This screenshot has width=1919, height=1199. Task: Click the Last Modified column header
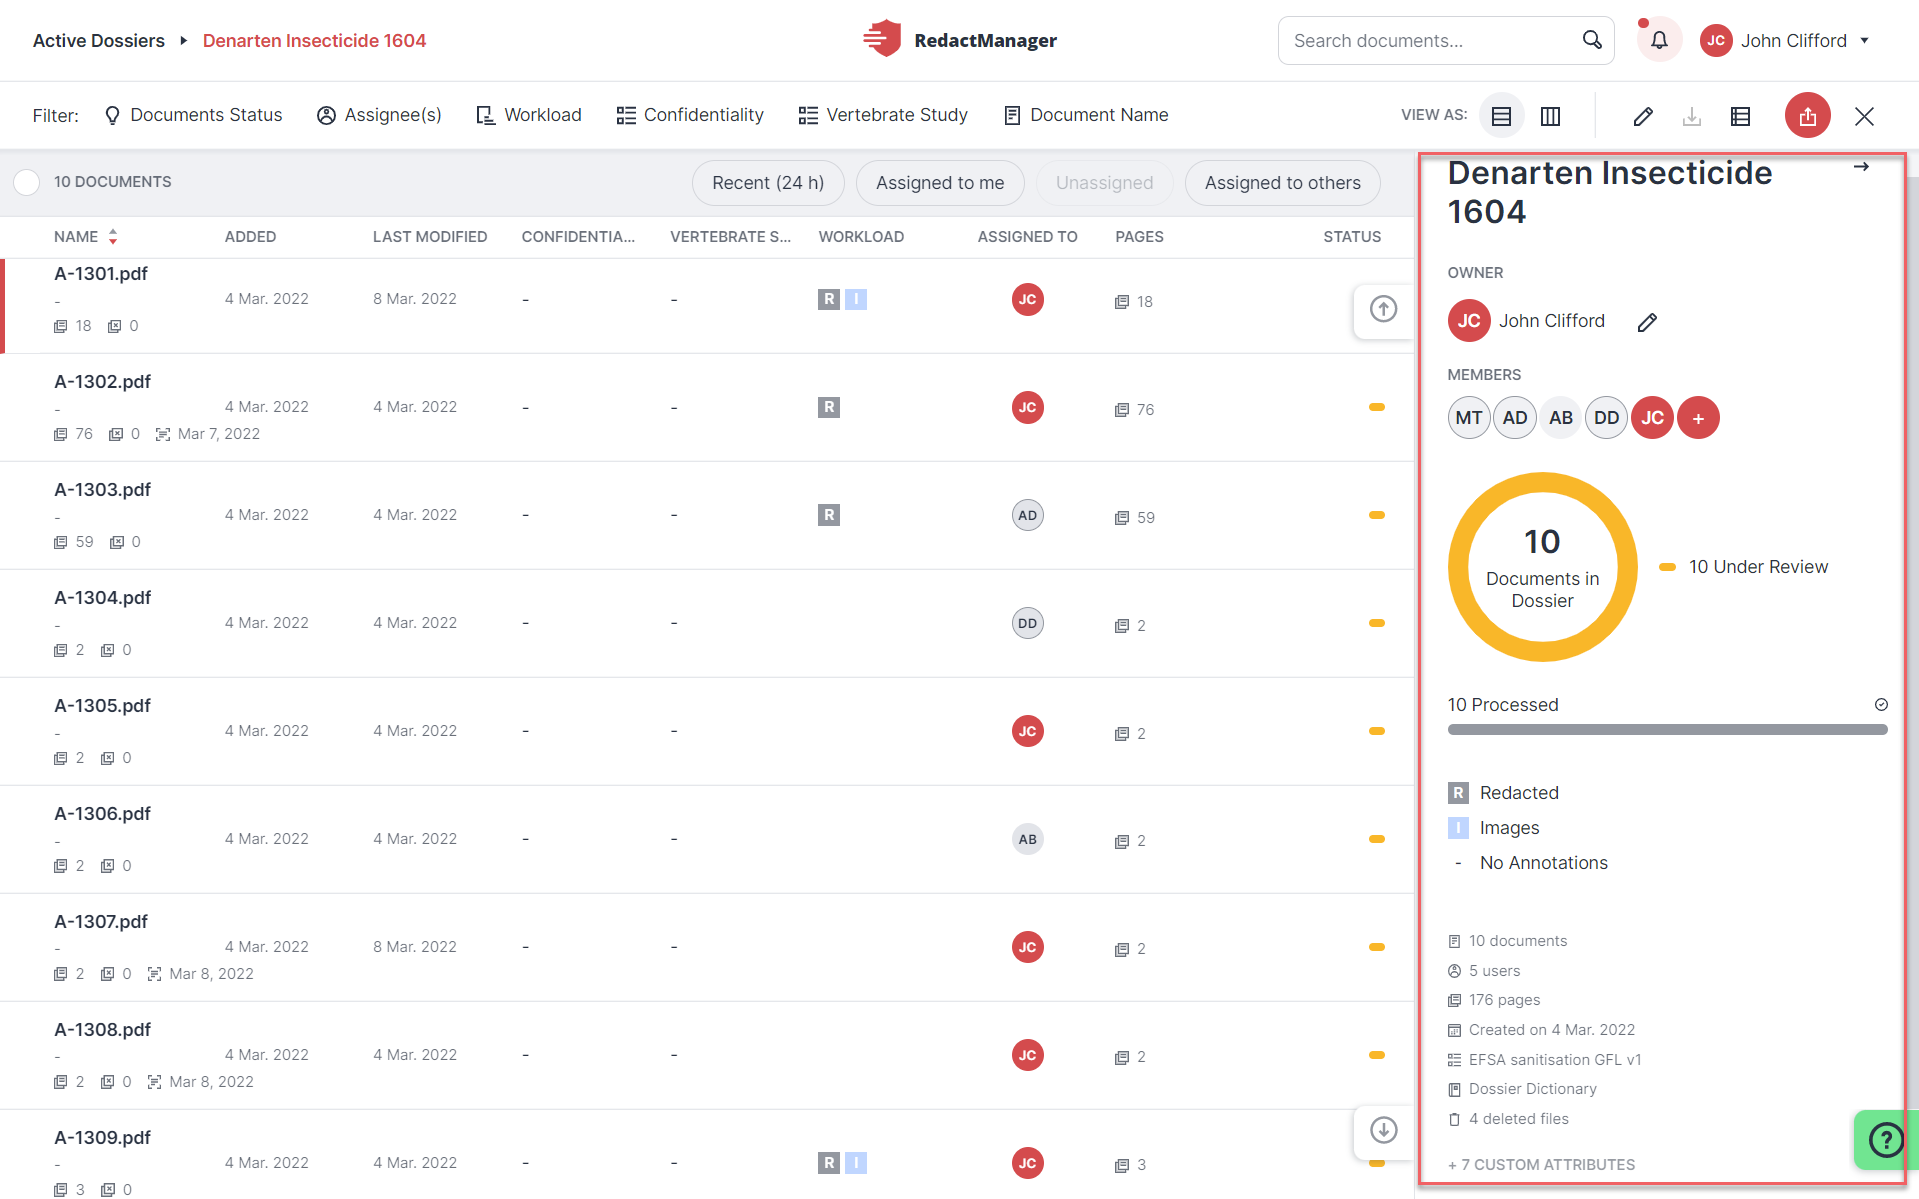430,237
